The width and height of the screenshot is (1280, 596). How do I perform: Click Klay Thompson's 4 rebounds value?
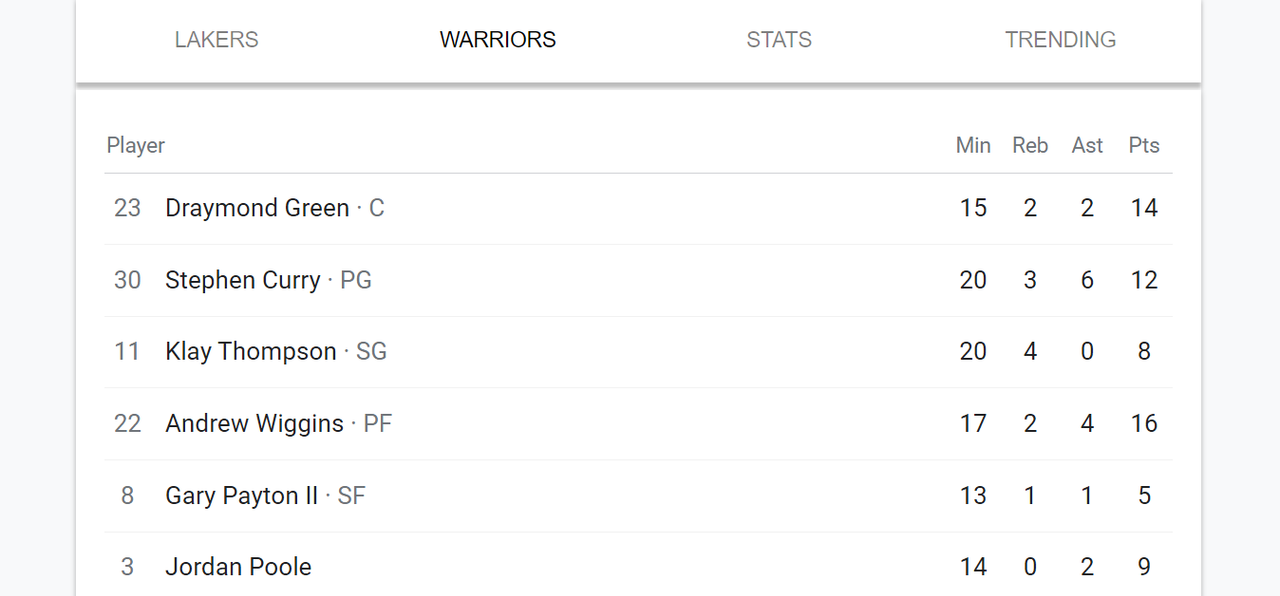point(1030,352)
